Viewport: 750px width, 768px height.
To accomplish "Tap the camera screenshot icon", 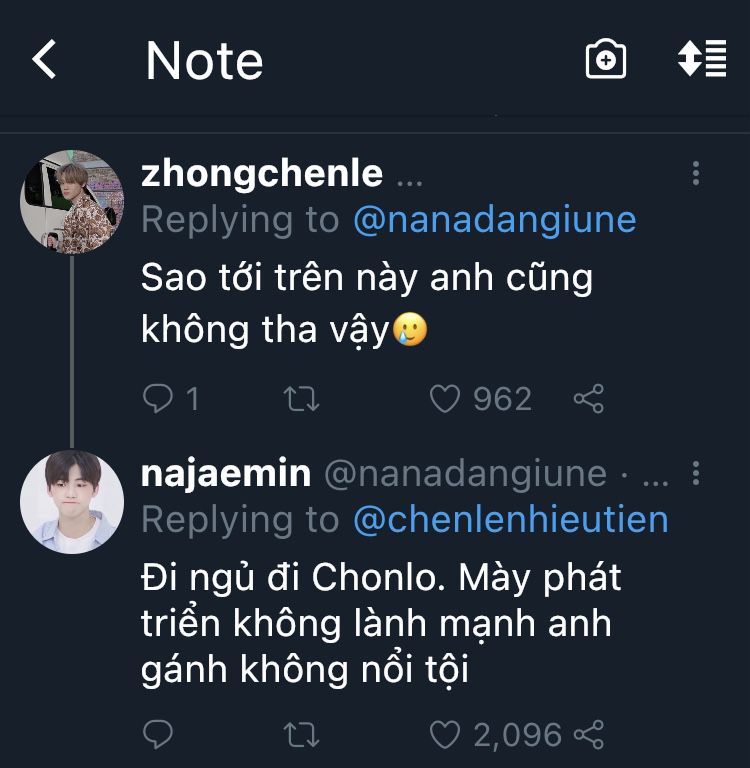I will point(605,60).
